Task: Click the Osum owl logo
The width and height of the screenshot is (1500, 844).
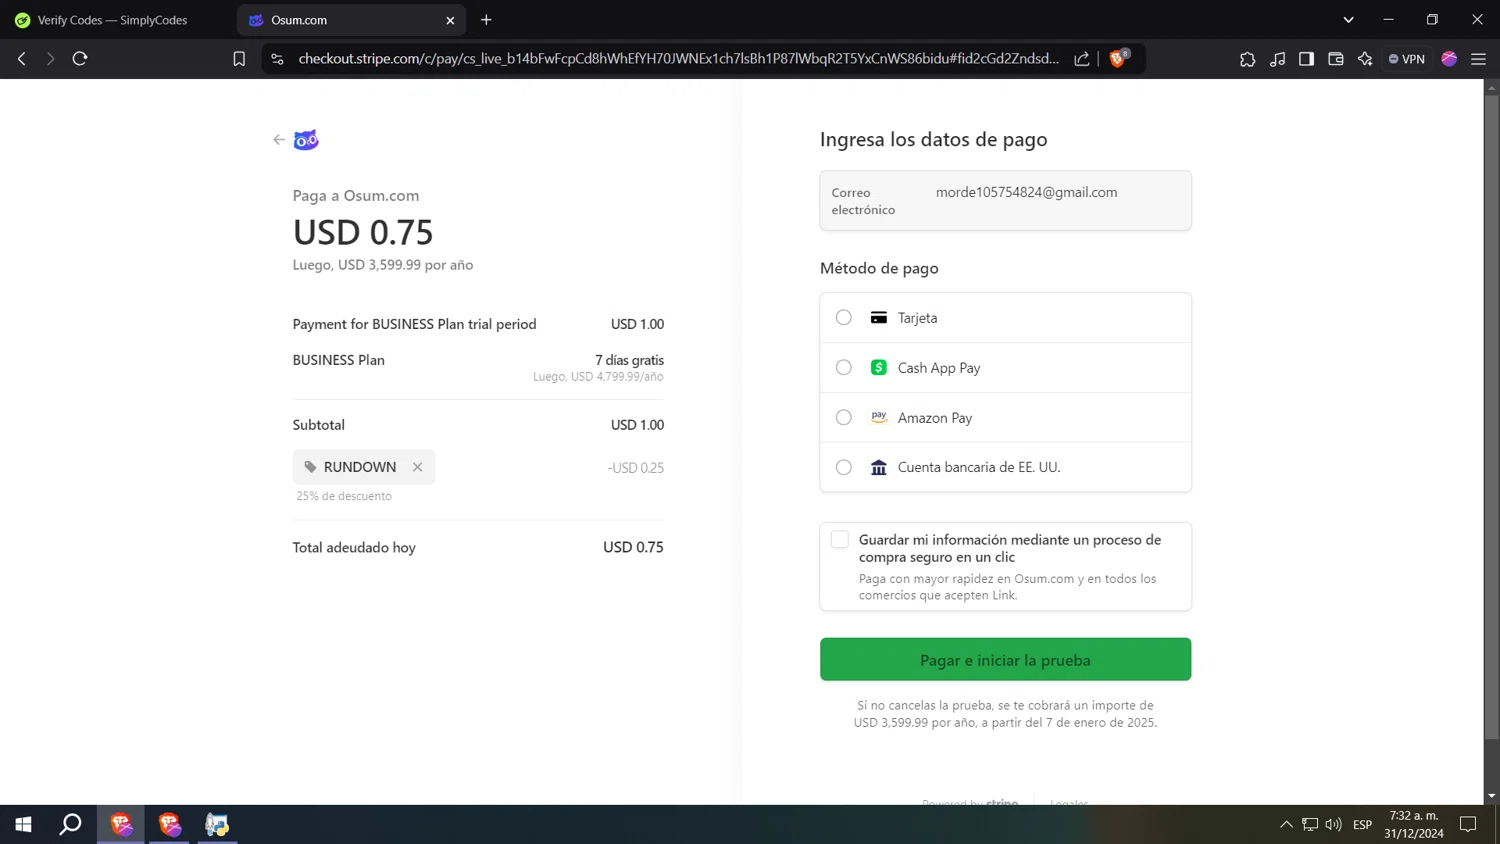Action: [x=306, y=140]
